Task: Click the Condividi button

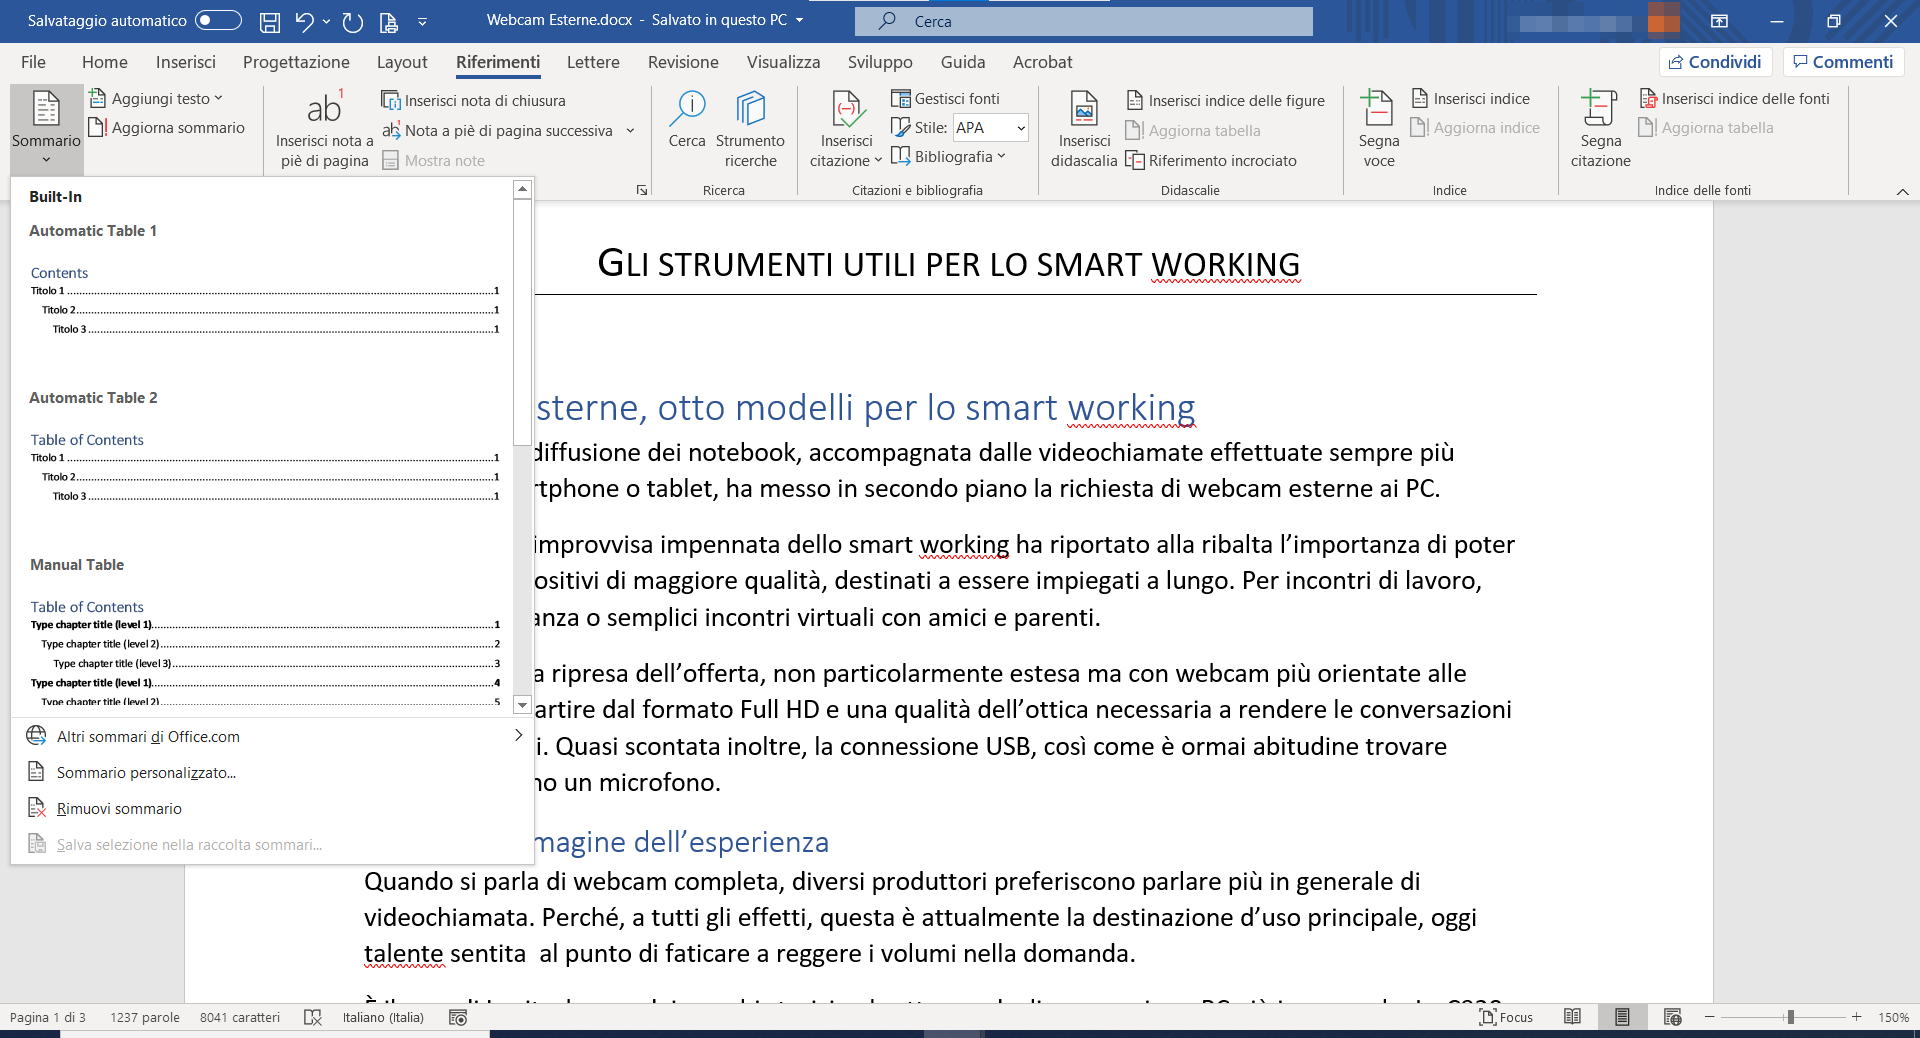Action: tap(1715, 62)
